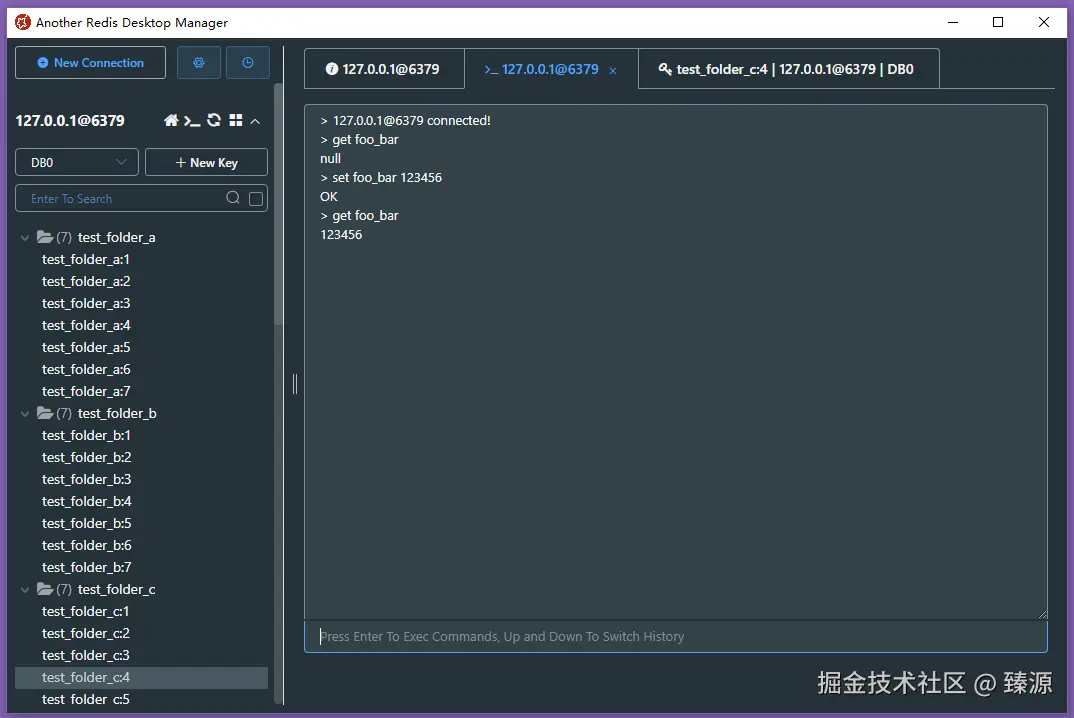The width and height of the screenshot is (1074, 718).
Task: Select the test_folder_a folder icon
Action: tap(45, 237)
